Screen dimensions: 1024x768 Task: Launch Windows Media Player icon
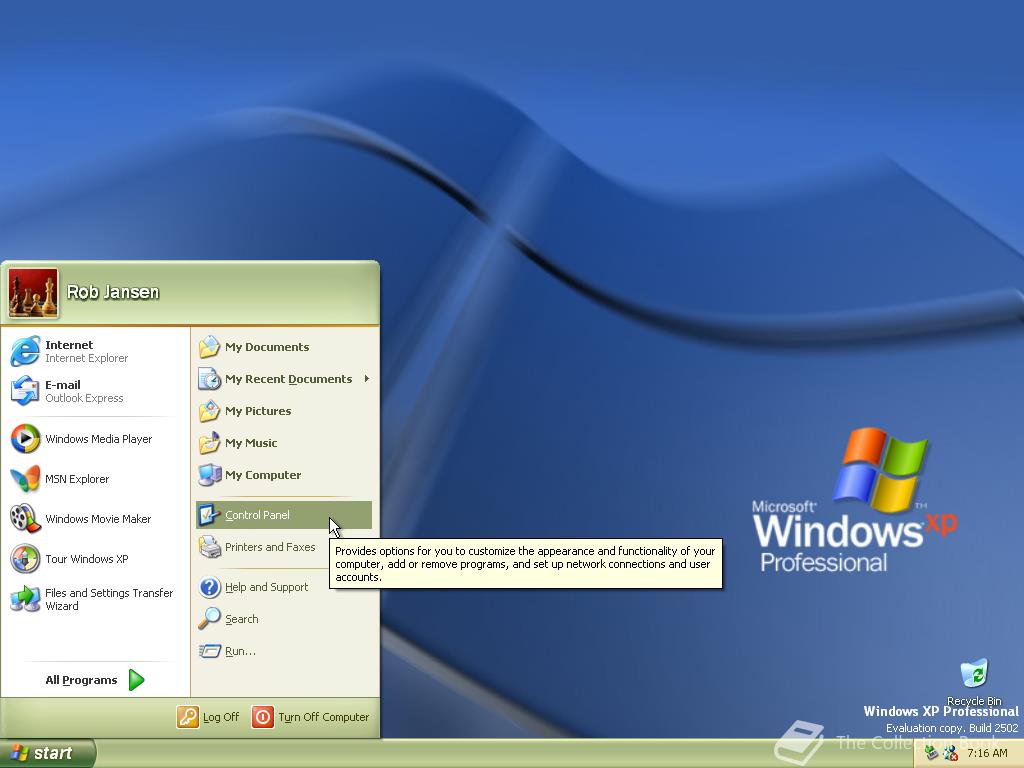tap(25, 439)
